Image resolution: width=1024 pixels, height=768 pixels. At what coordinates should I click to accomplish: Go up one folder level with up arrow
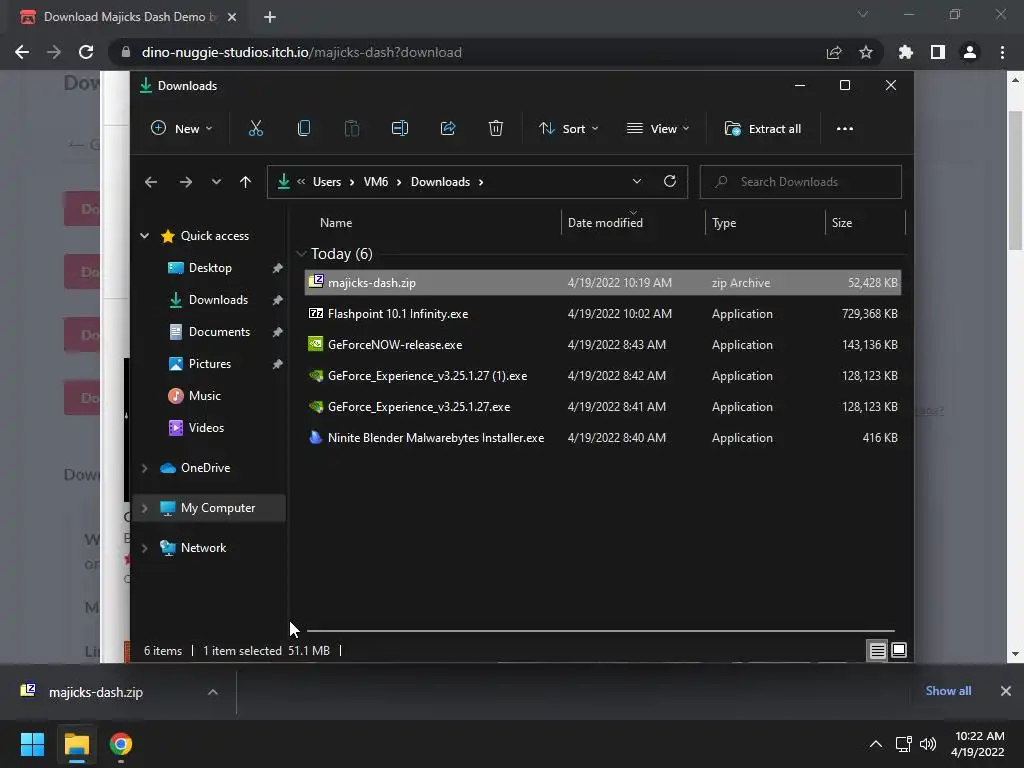245,182
